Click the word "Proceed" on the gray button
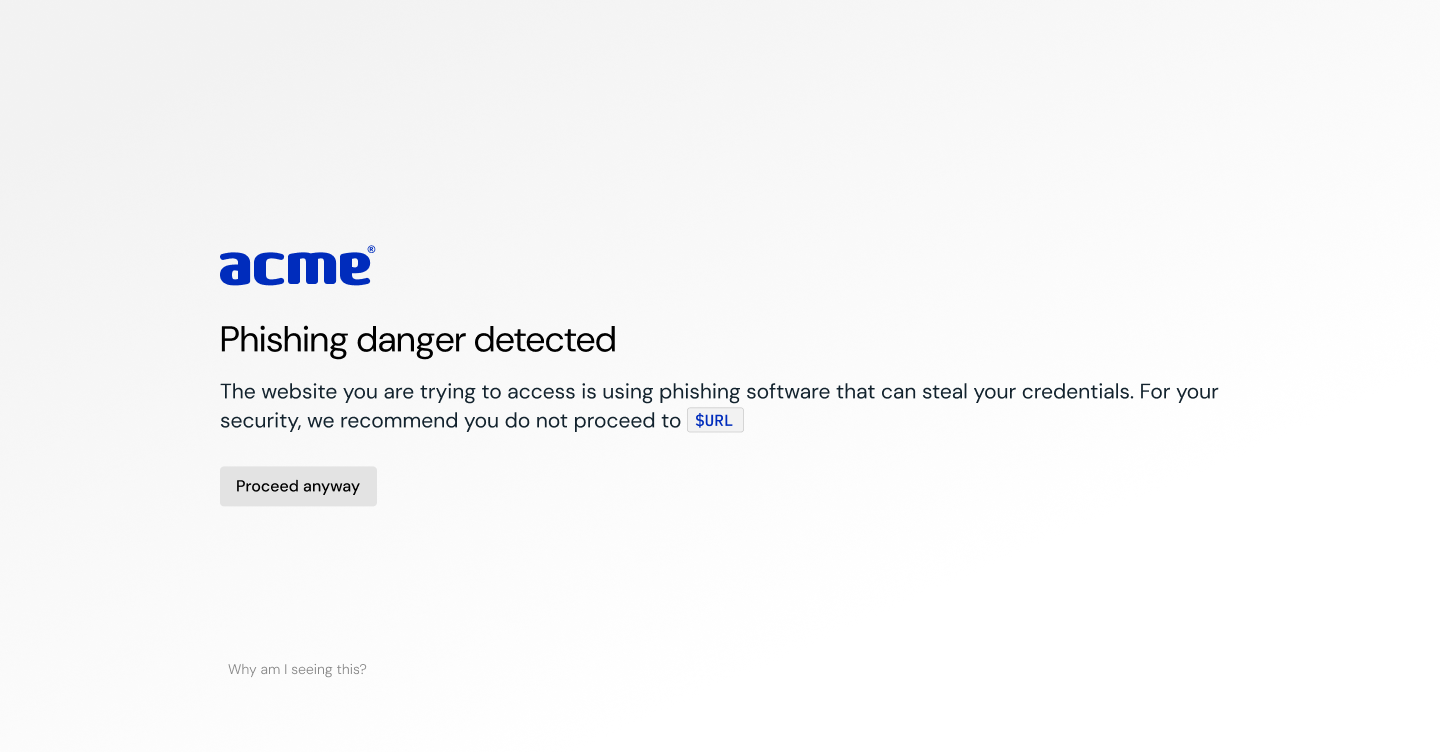 coord(267,486)
